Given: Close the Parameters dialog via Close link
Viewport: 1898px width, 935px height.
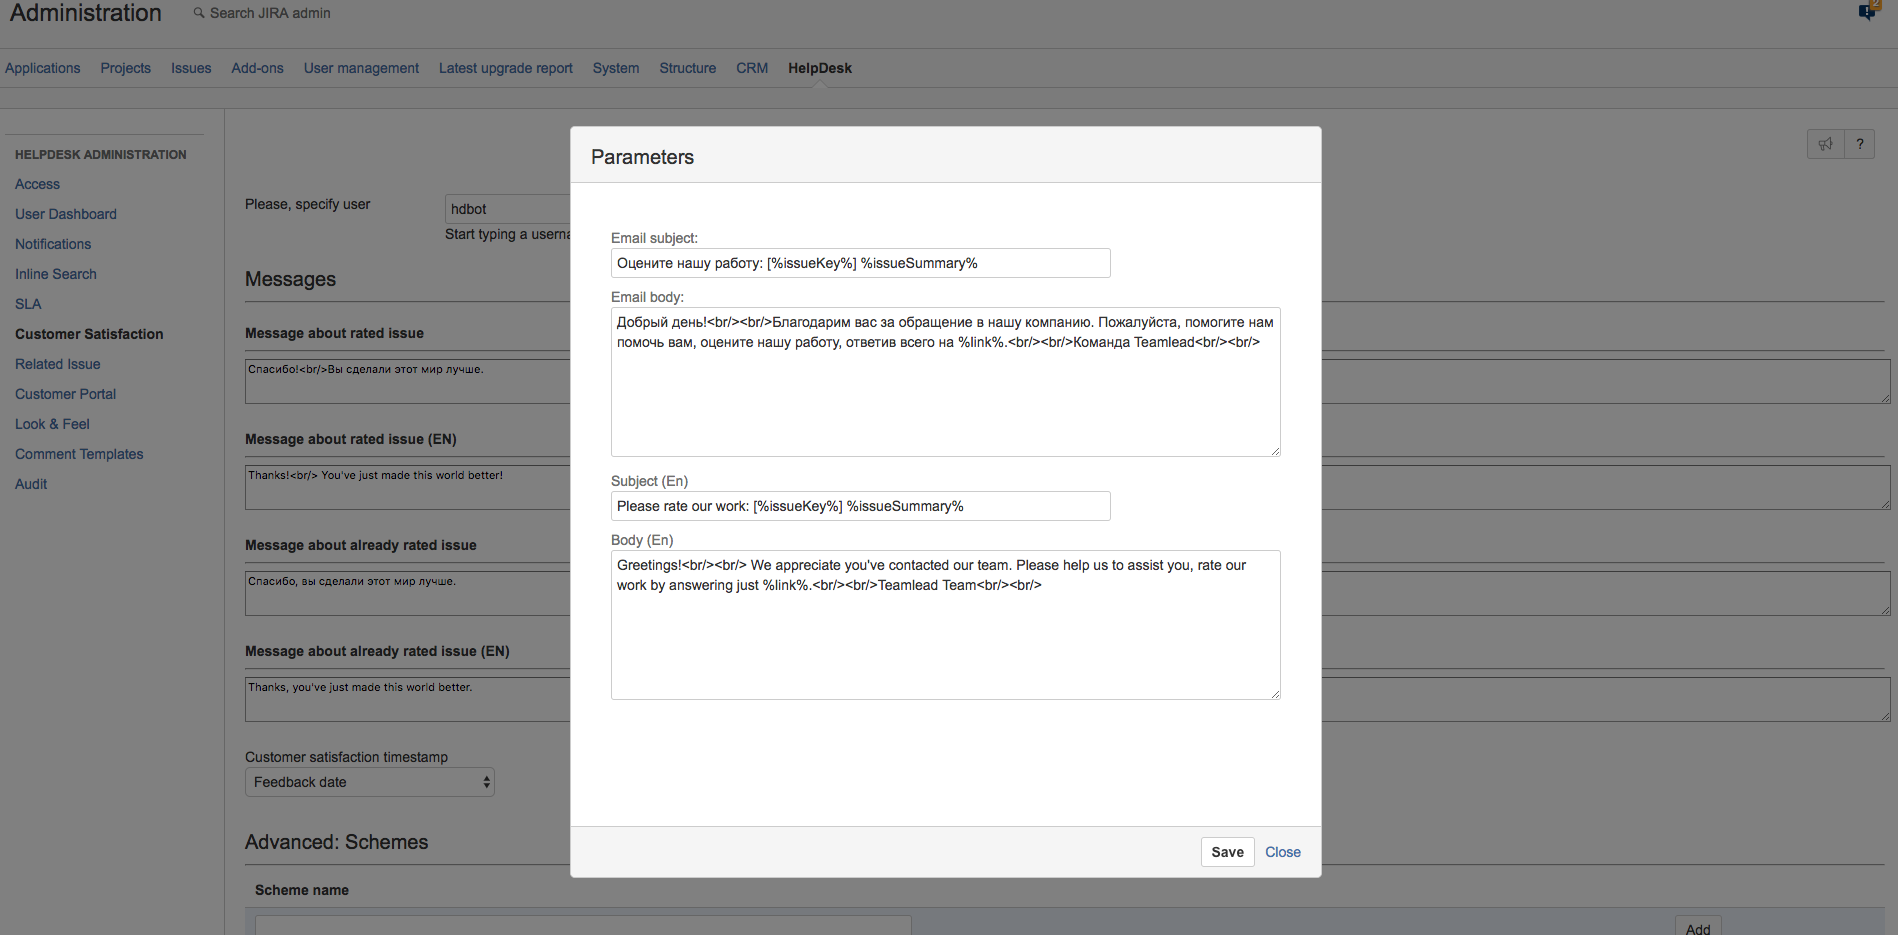Looking at the screenshot, I should point(1282,852).
